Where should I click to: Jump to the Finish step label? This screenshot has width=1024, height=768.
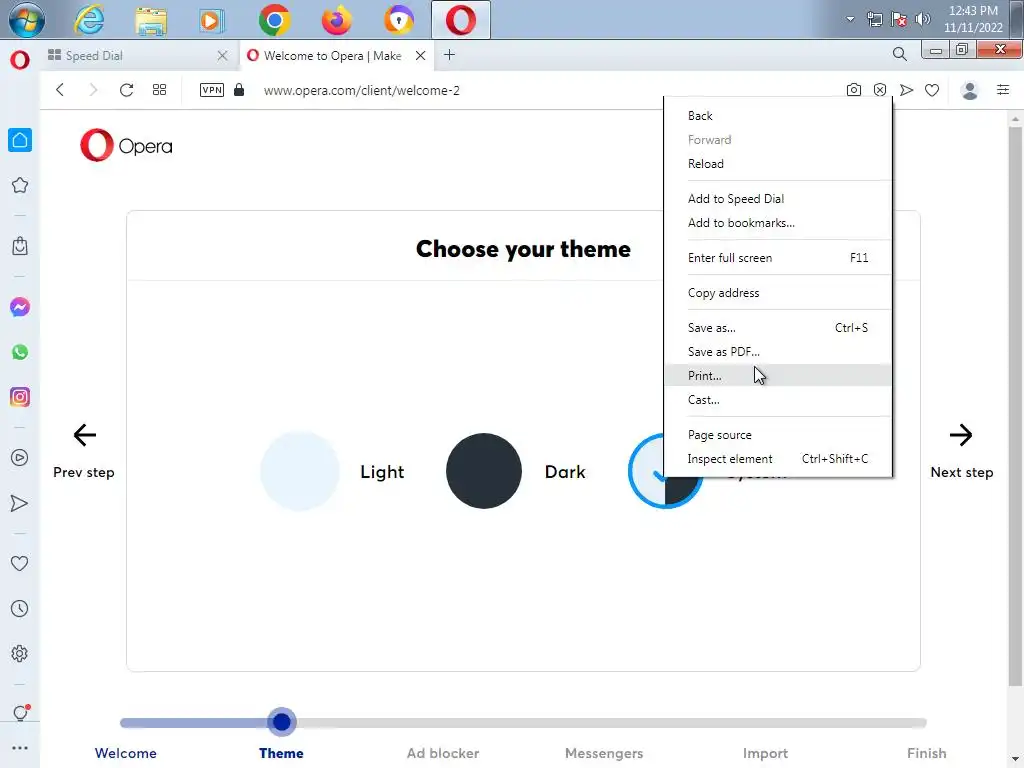click(x=927, y=753)
